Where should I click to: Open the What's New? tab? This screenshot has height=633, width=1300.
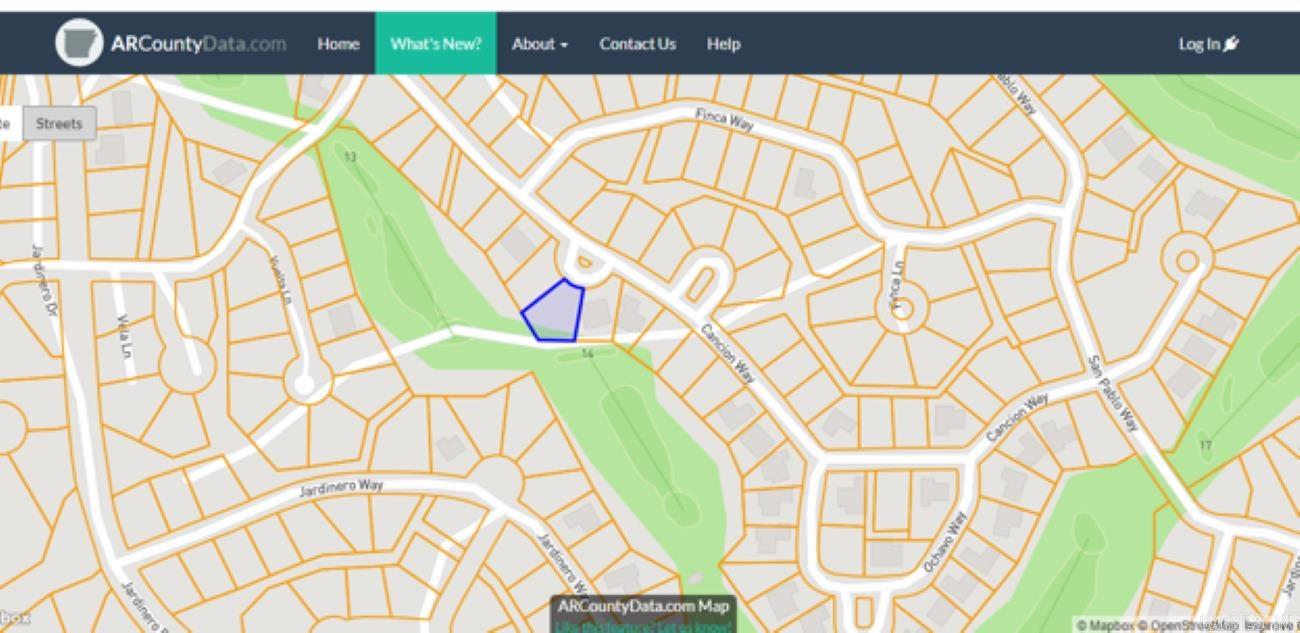pos(436,44)
